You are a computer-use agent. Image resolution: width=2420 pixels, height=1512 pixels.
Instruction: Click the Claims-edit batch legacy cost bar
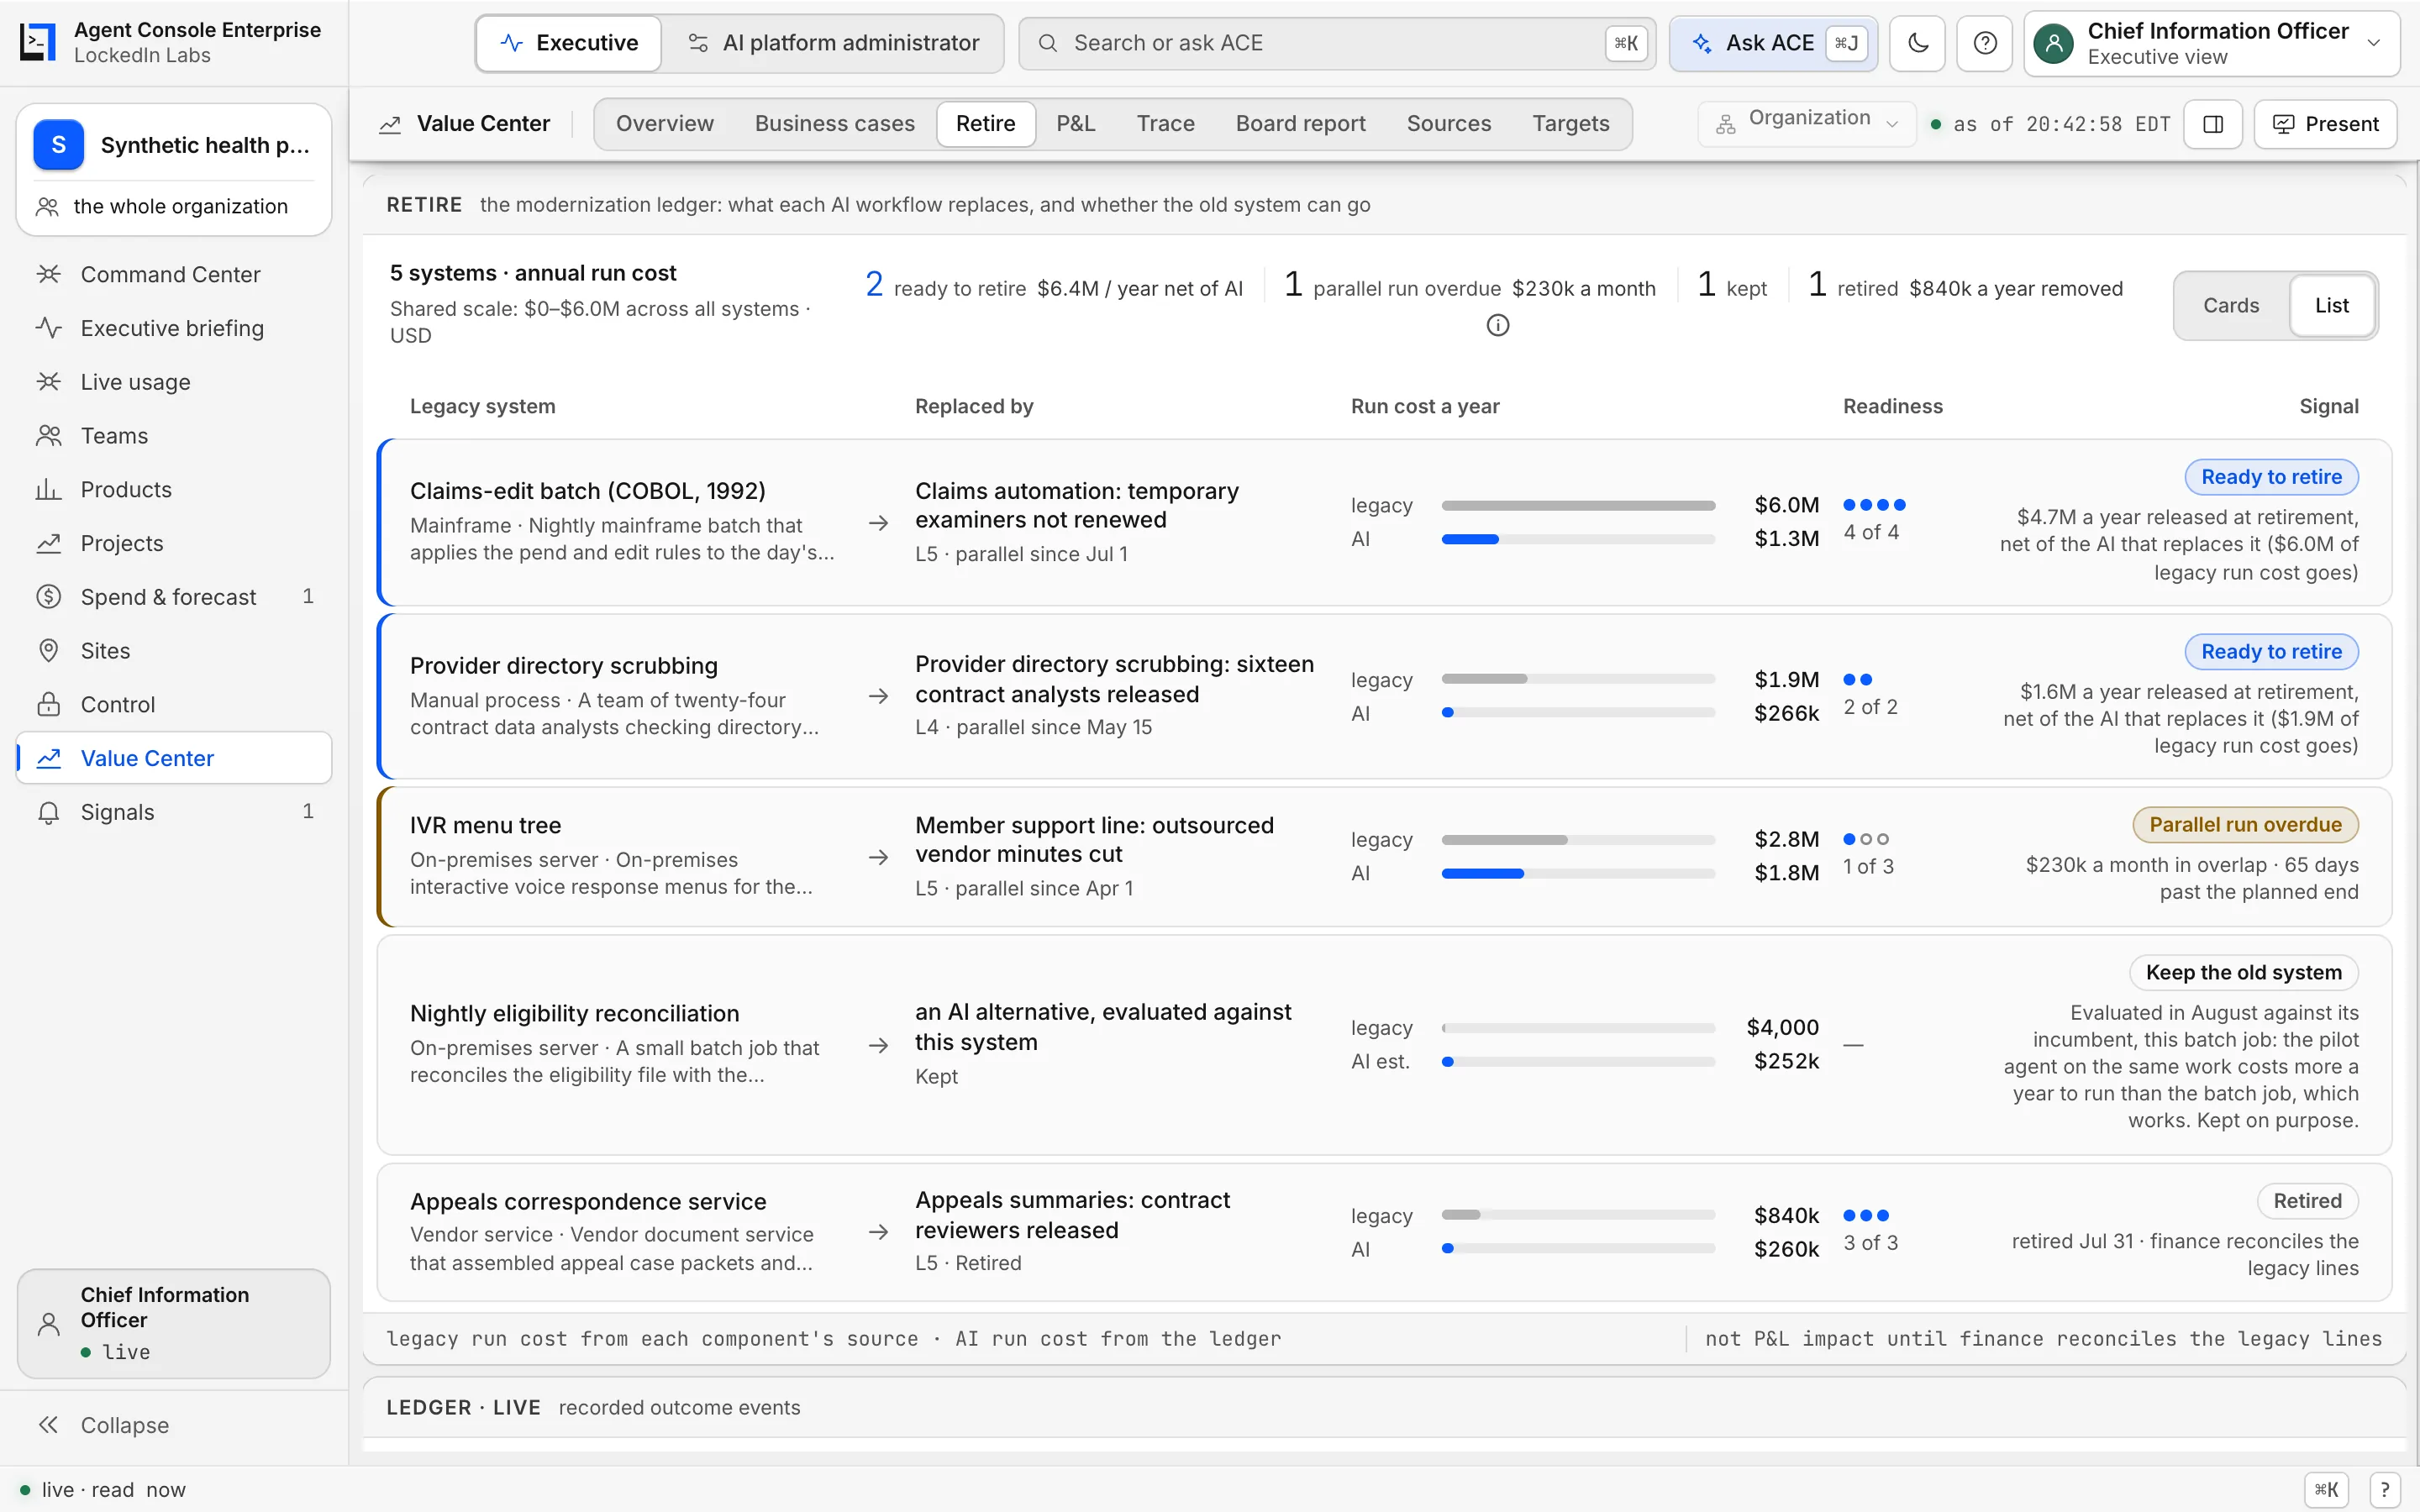click(x=1578, y=505)
